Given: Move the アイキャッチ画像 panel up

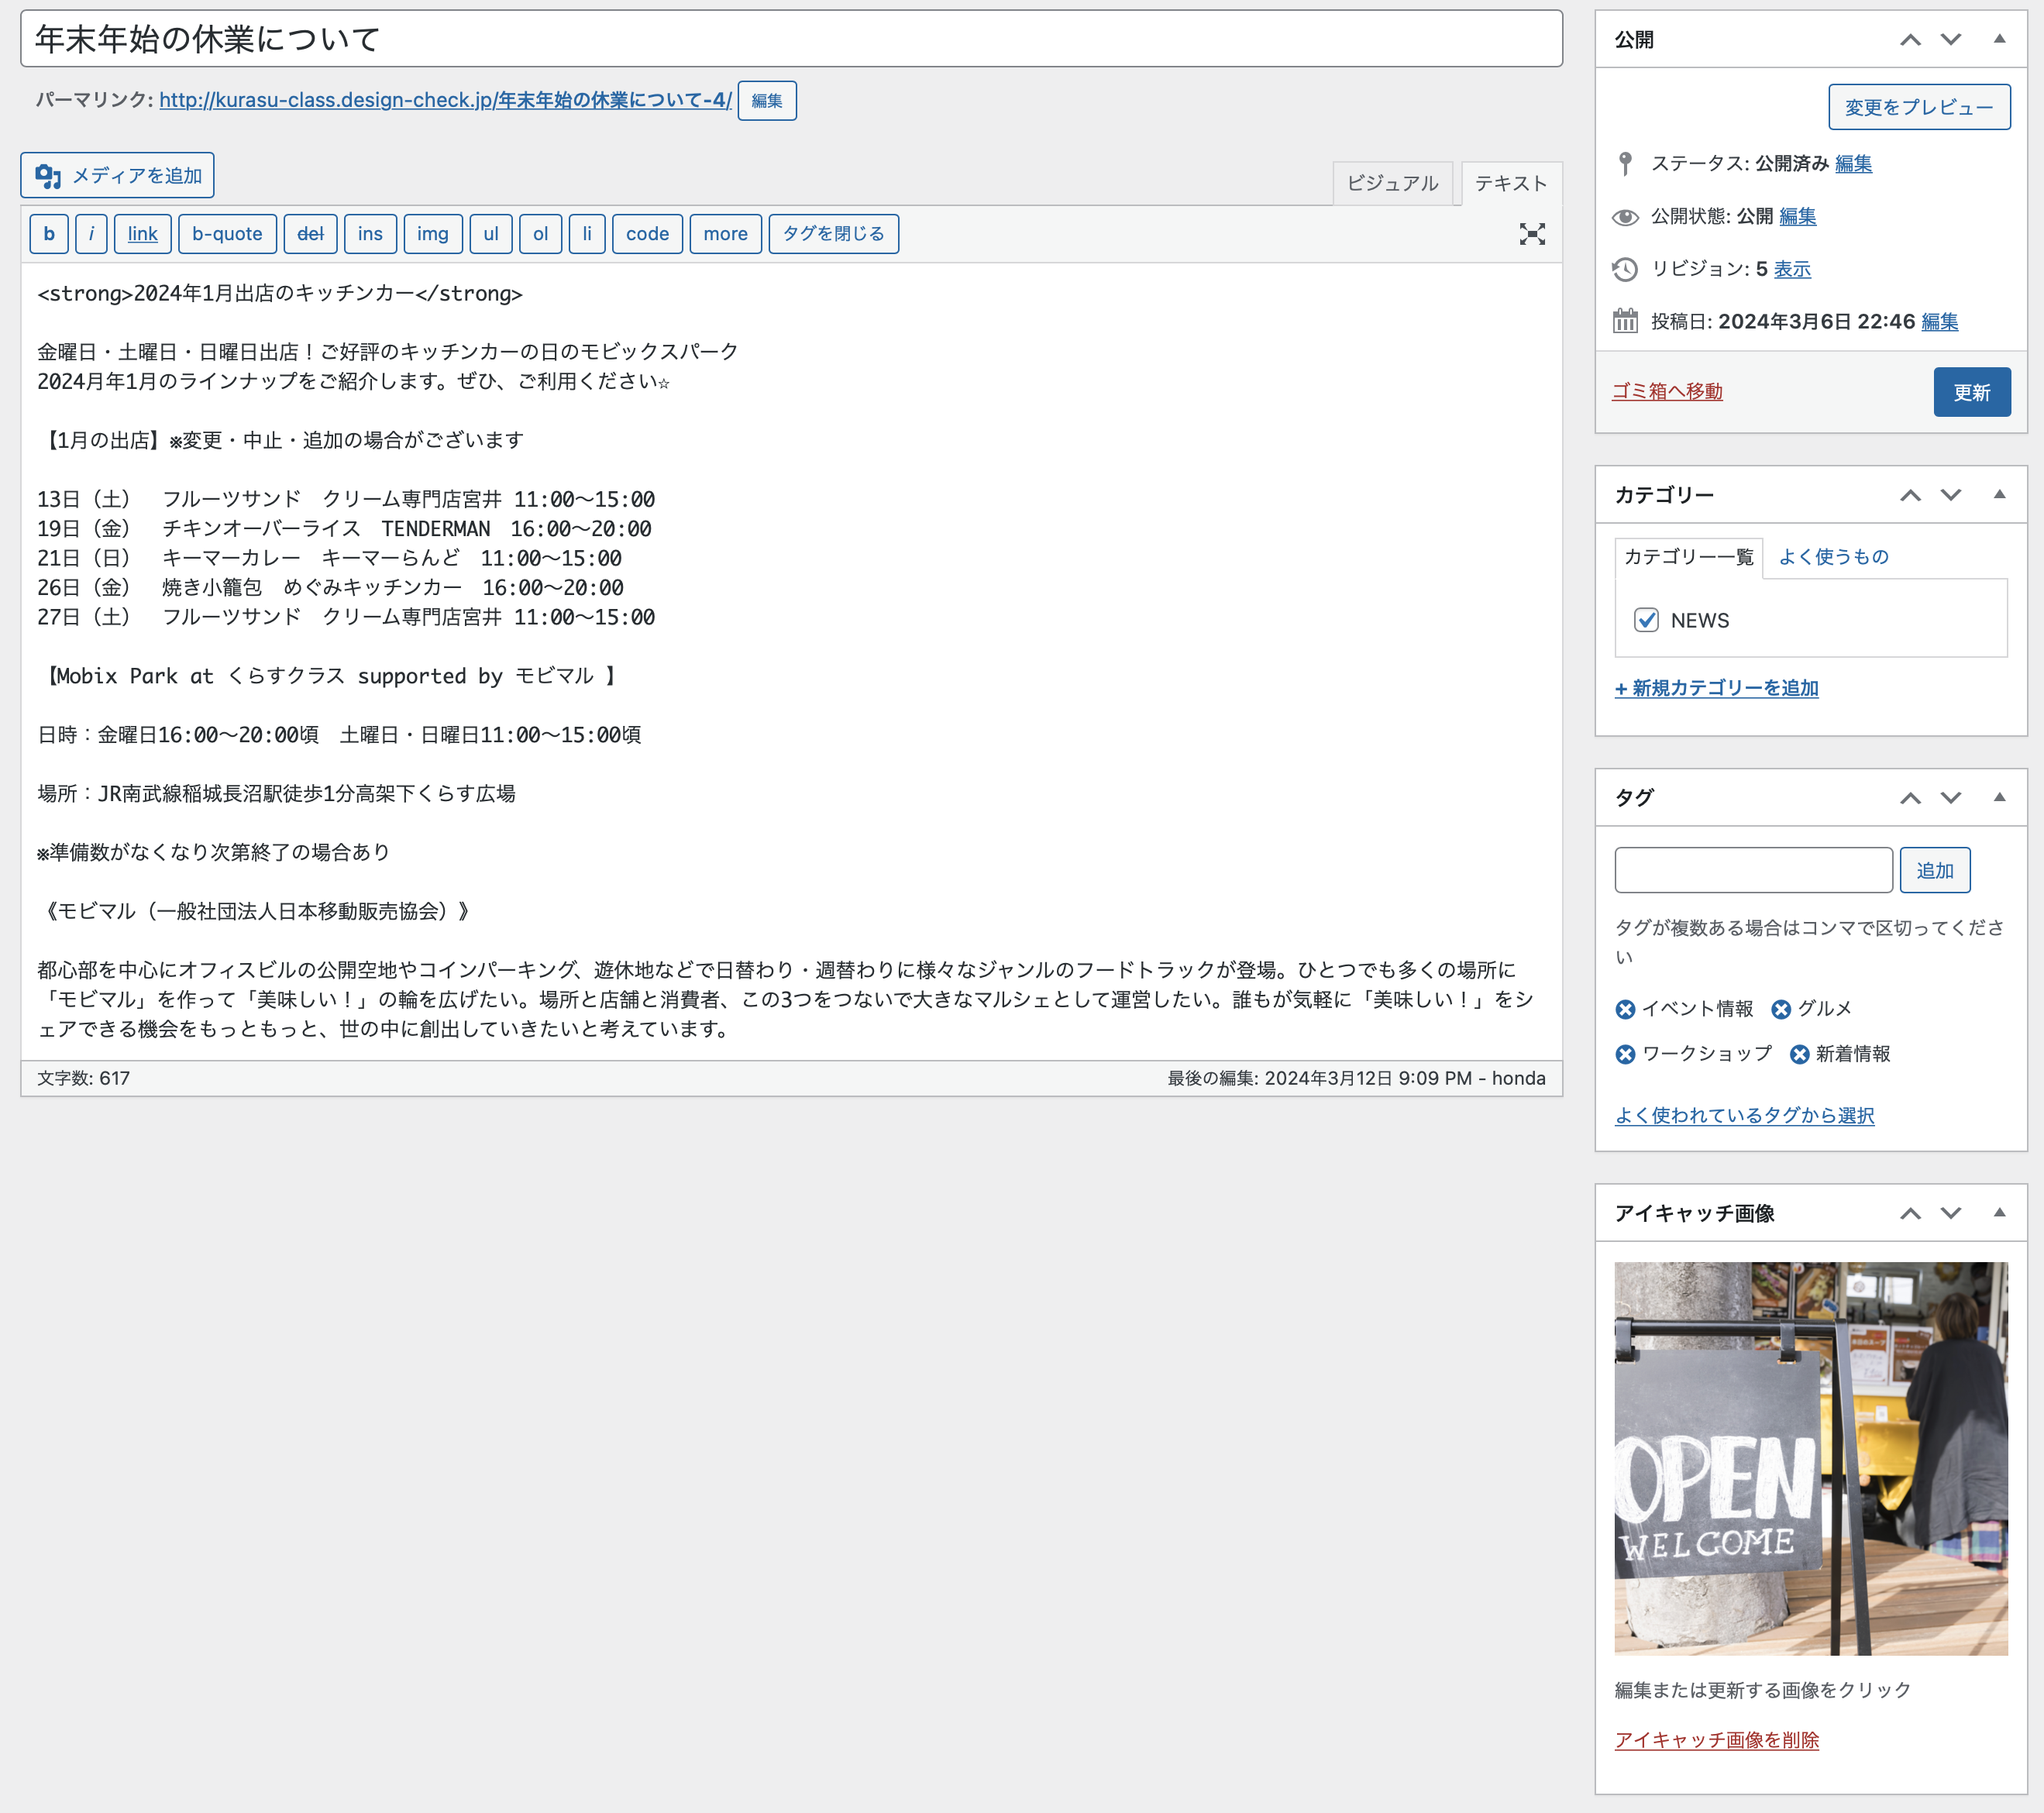Looking at the screenshot, I should pyautogui.click(x=1910, y=1213).
